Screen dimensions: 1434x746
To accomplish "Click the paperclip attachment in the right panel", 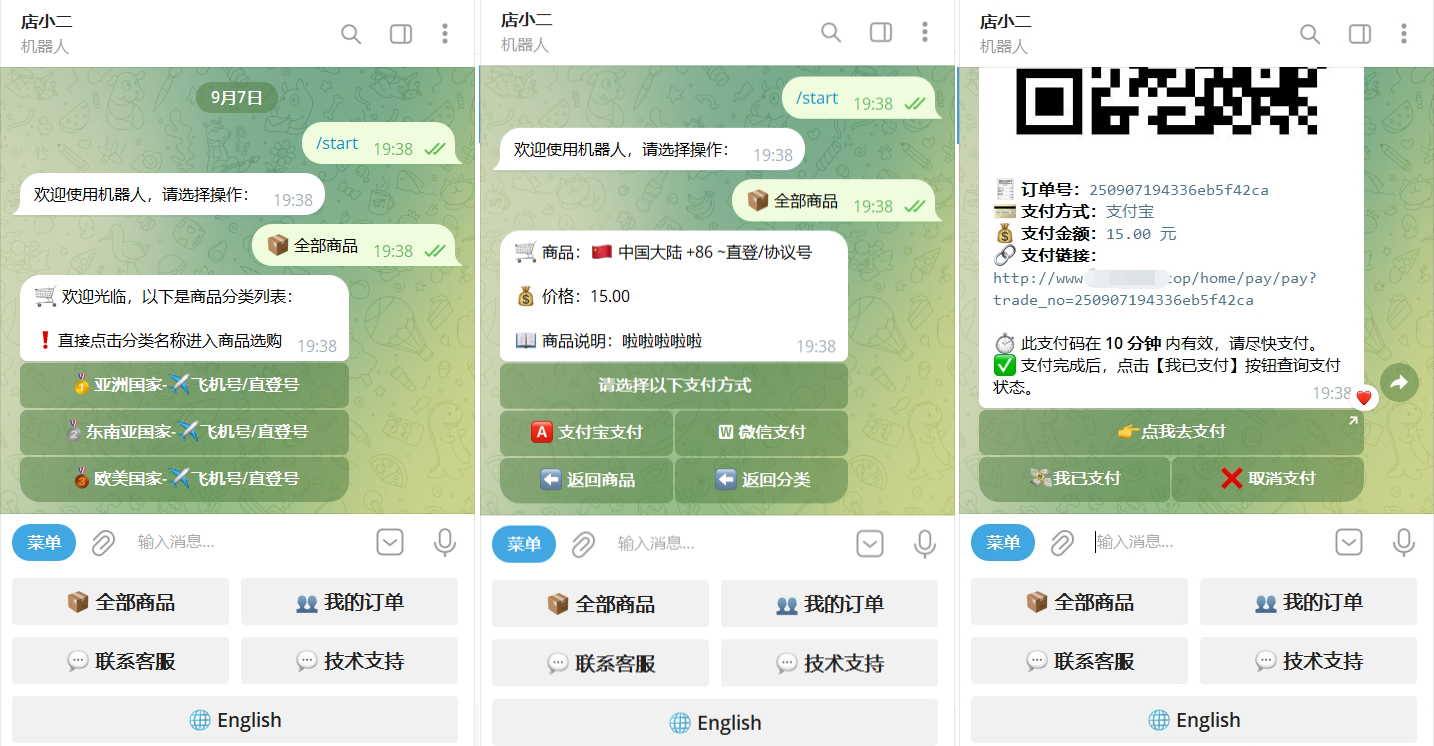I will [1062, 542].
